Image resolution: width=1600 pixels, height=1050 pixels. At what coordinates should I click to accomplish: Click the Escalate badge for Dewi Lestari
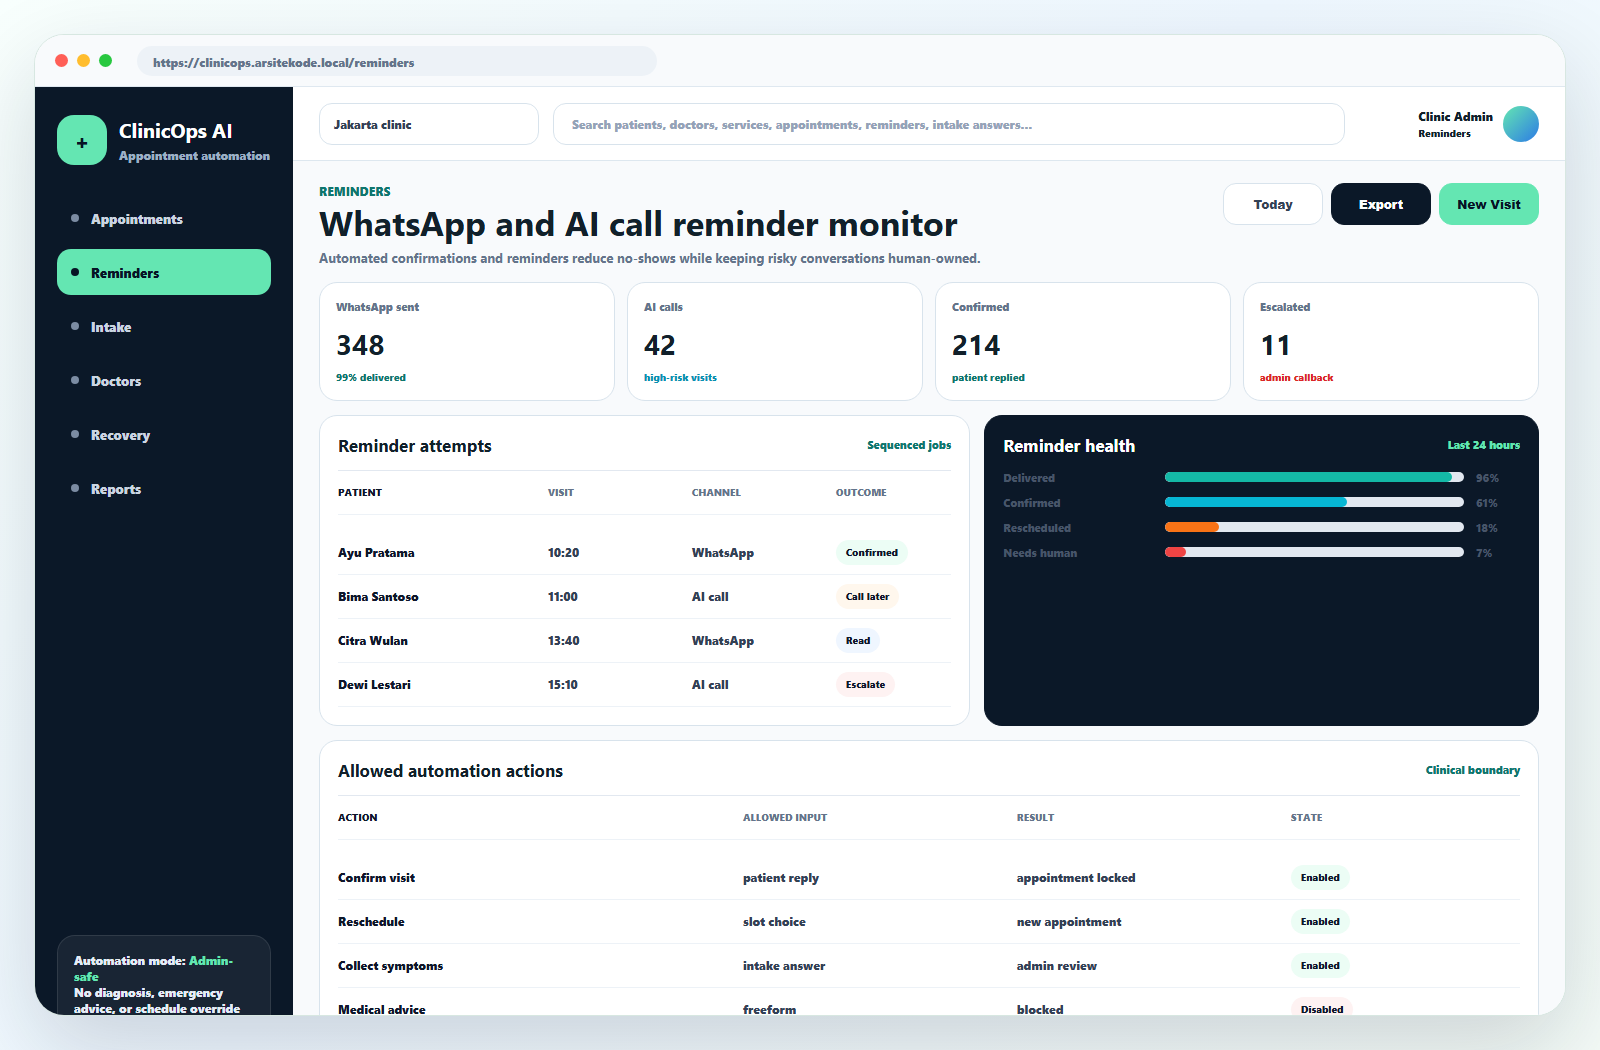(x=865, y=684)
